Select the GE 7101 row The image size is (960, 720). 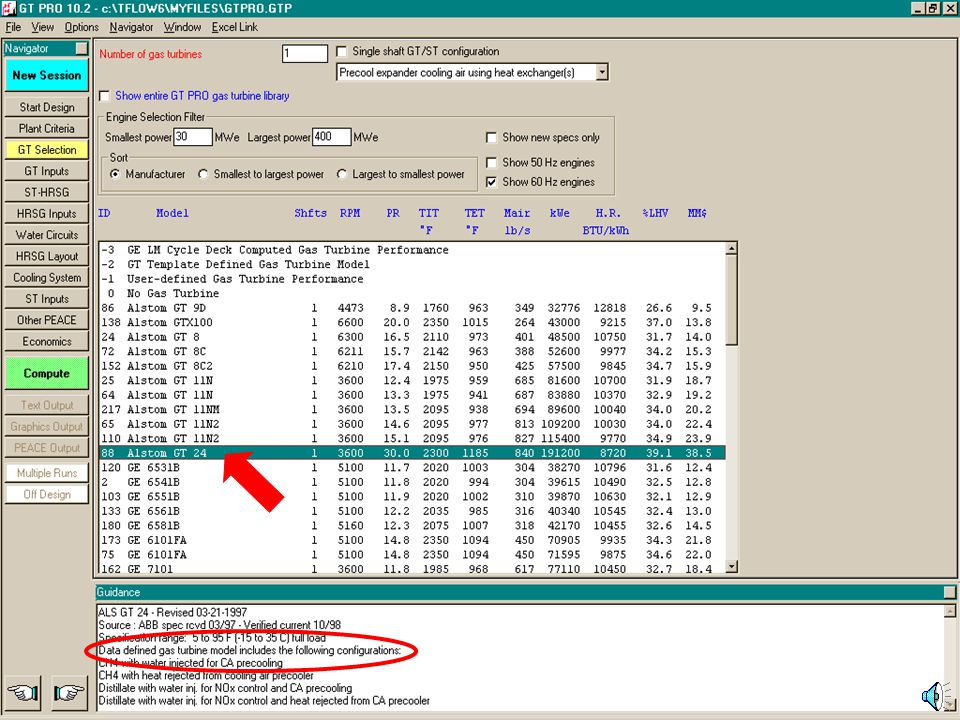click(412, 569)
